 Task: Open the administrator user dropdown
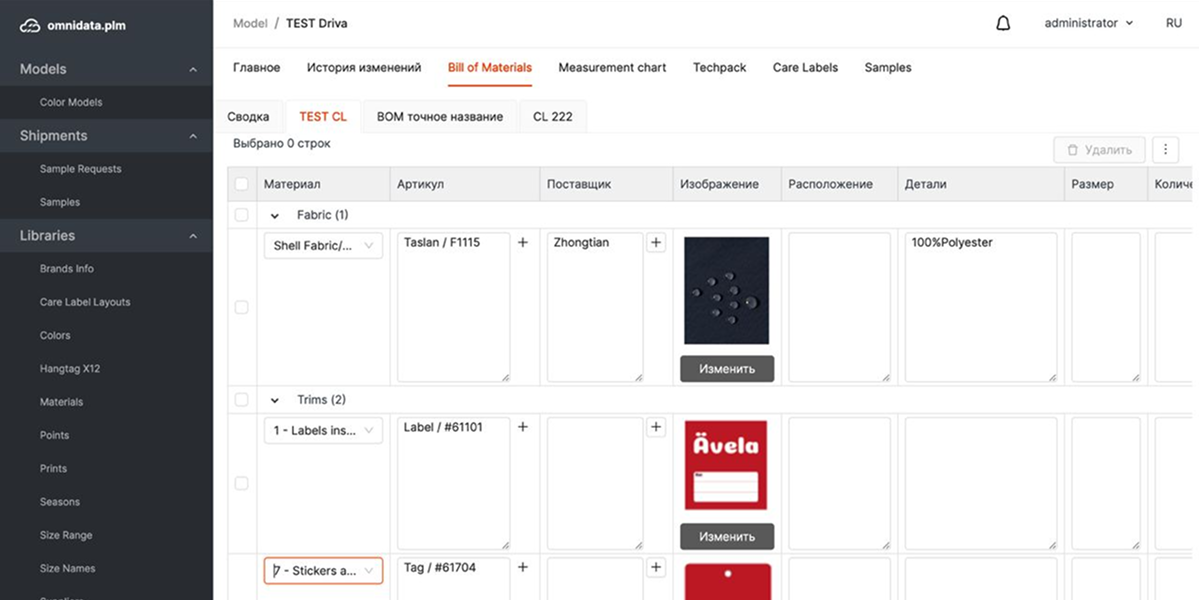[1088, 23]
